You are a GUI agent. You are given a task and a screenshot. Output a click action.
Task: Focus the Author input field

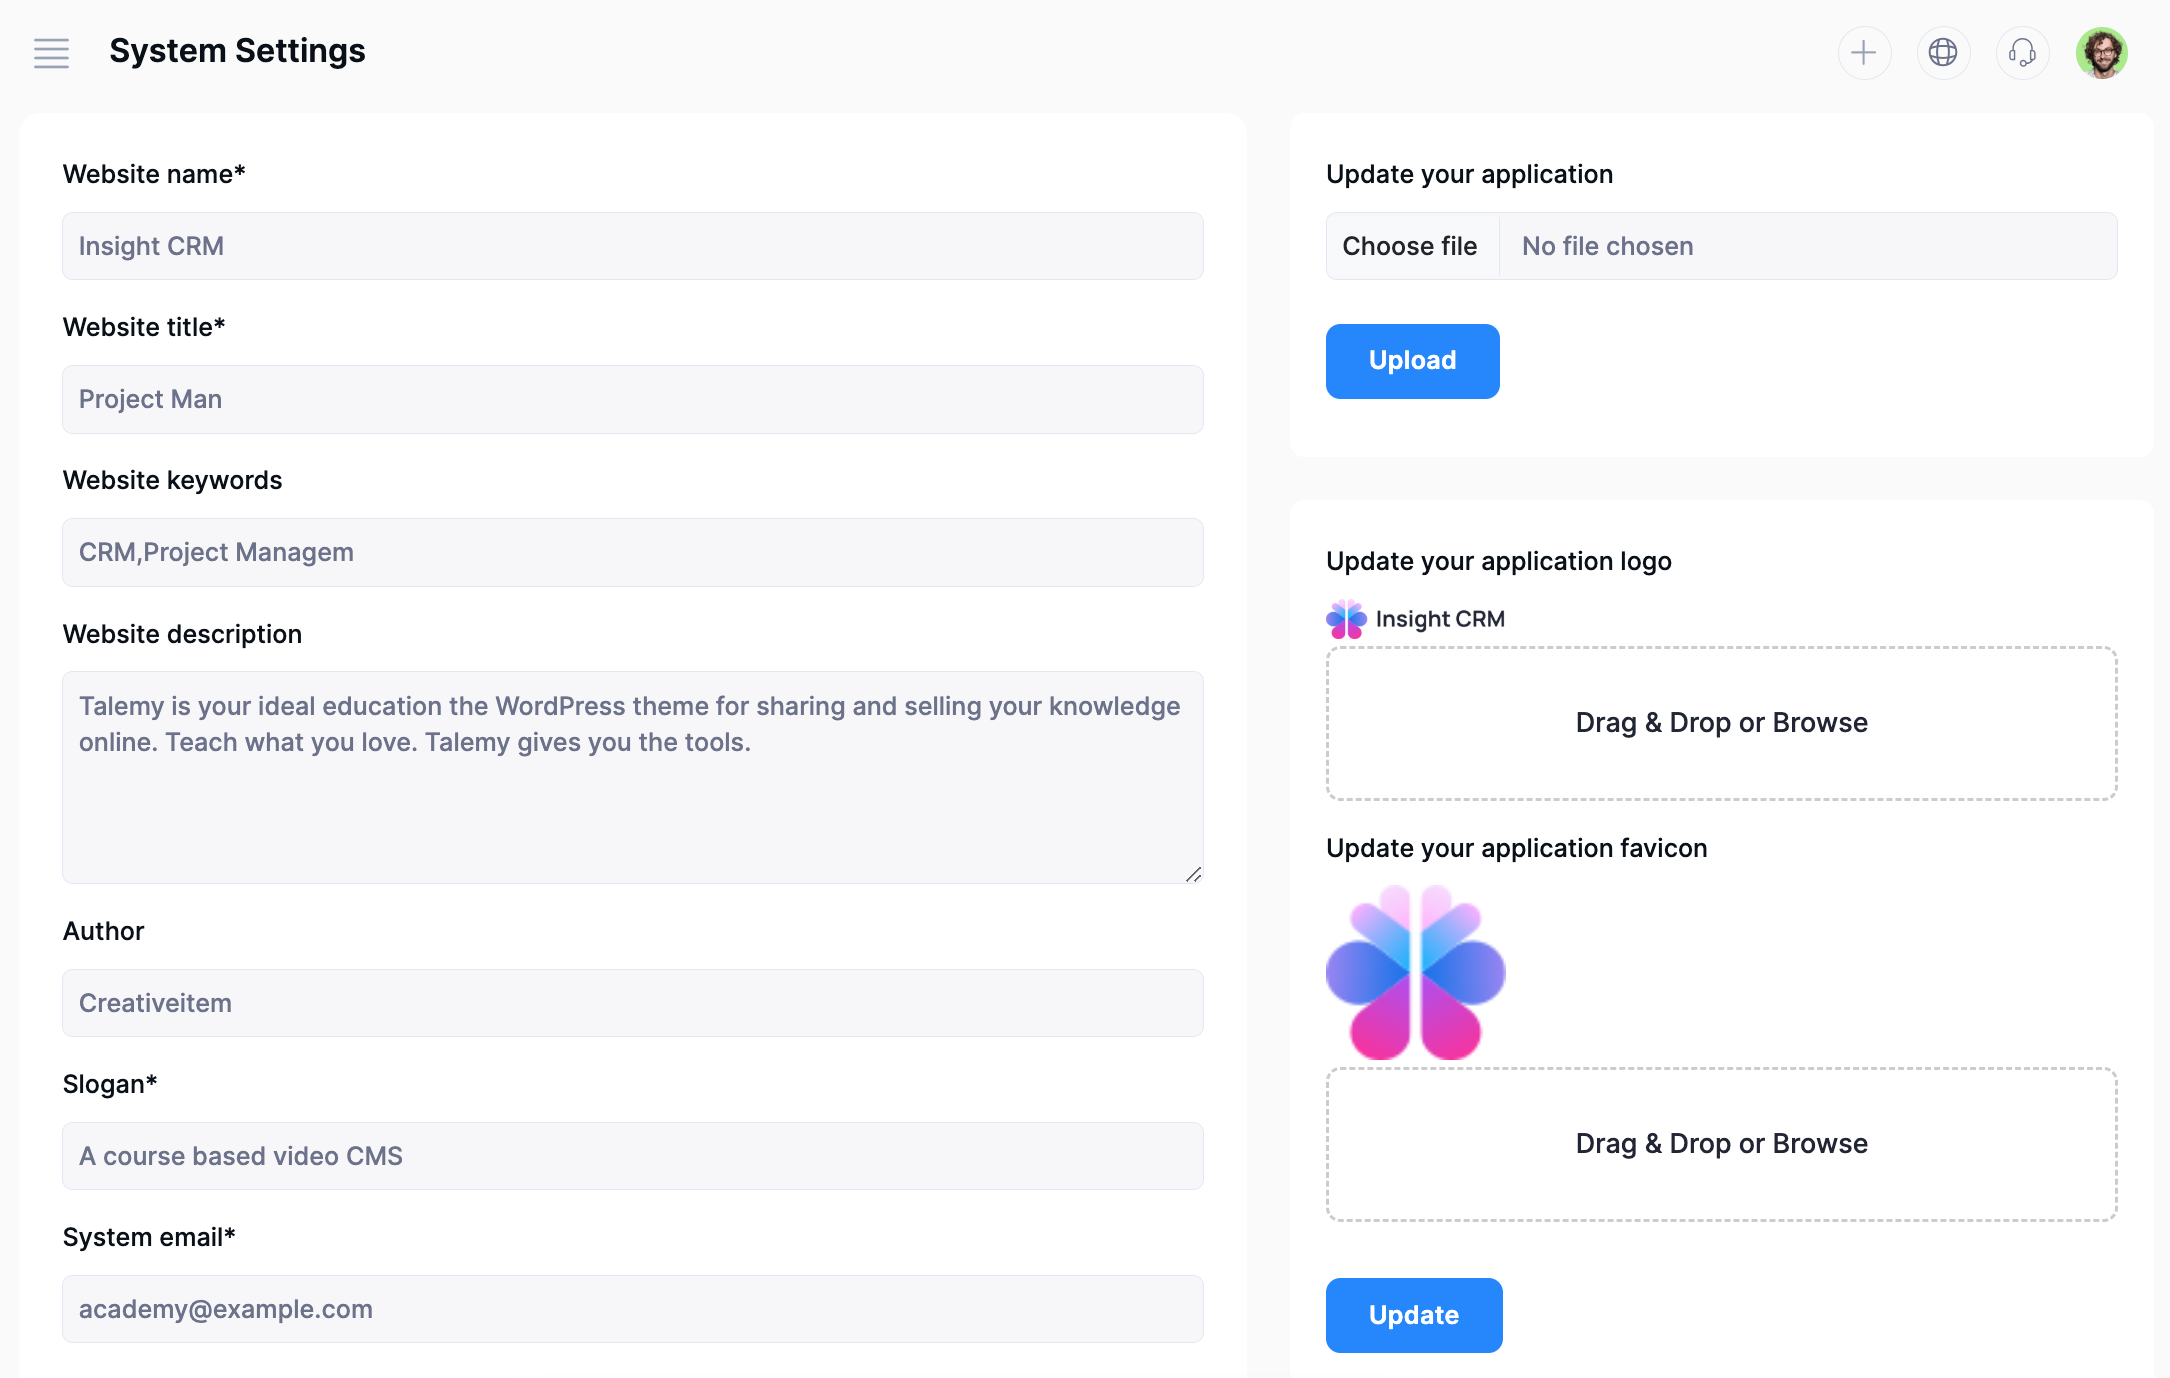(632, 1003)
